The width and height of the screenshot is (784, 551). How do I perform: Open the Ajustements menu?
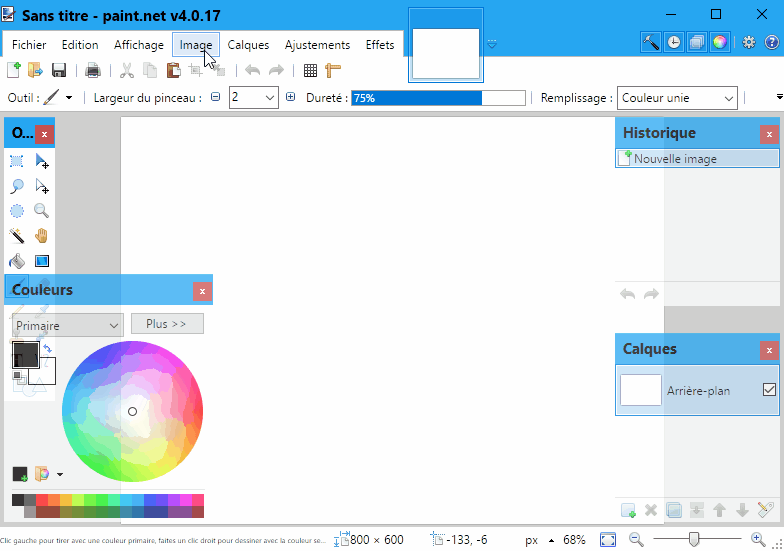click(x=318, y=45)
